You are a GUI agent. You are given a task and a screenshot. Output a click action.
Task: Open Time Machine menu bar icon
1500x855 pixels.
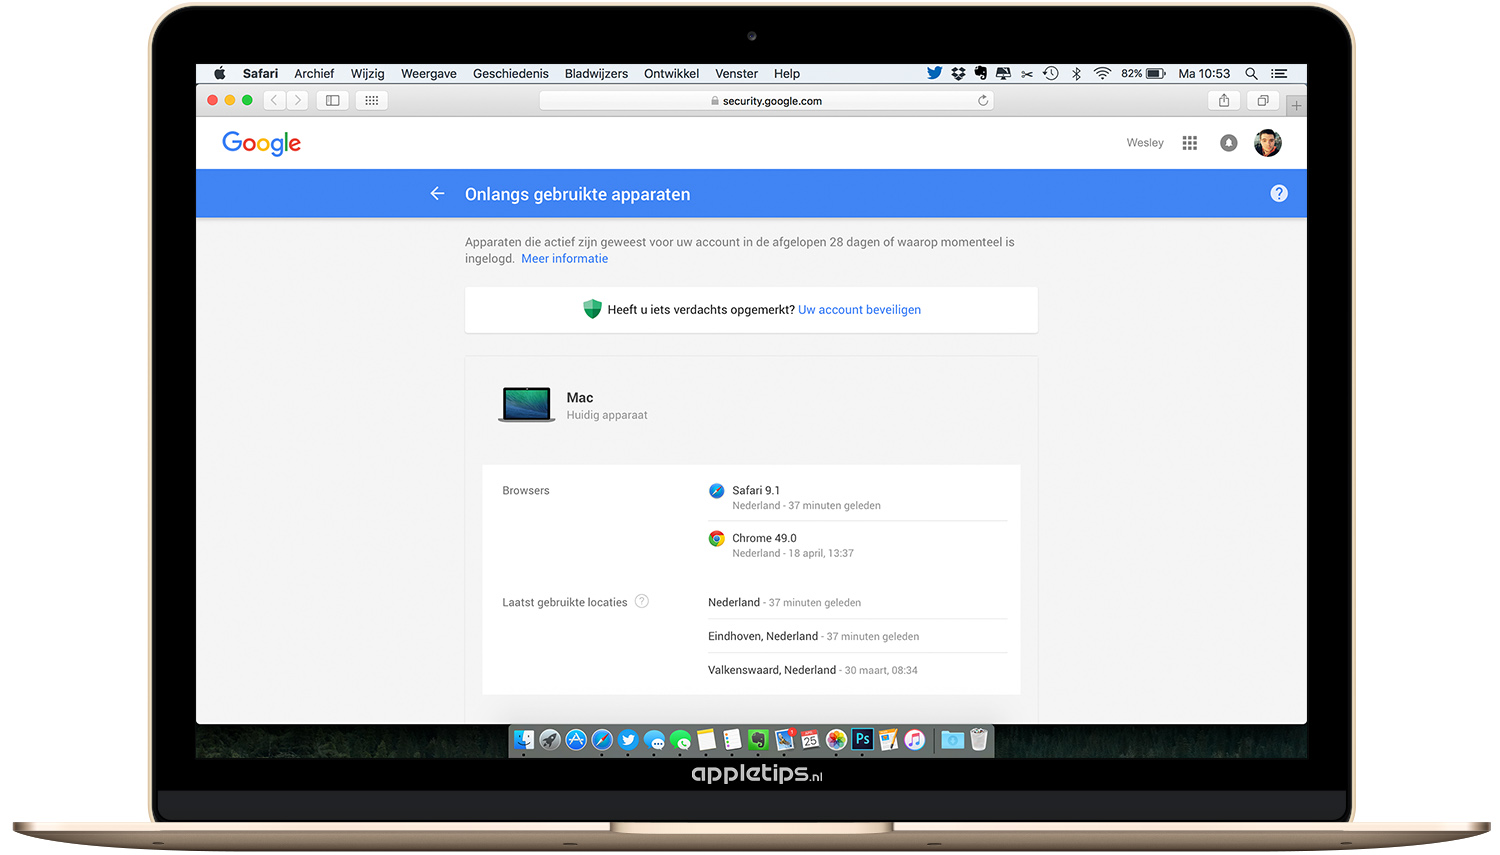(1051, 73)
